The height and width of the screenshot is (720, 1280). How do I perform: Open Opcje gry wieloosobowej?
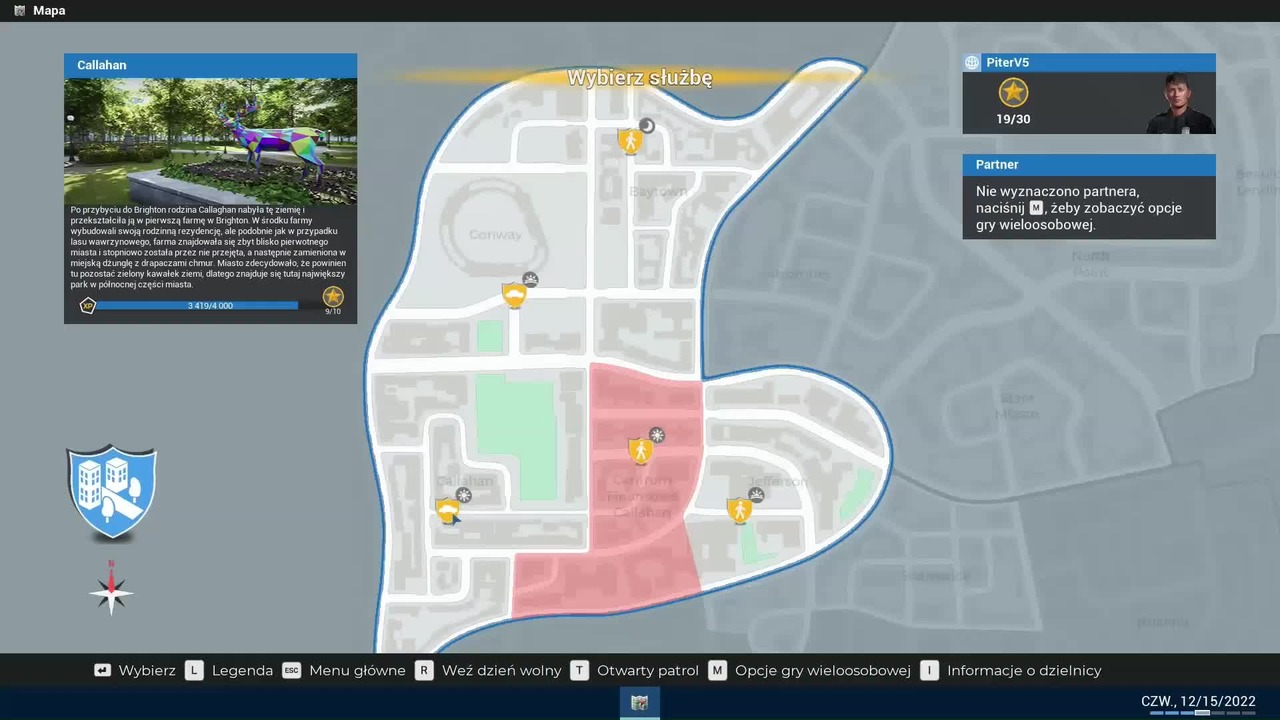coord(810,670)
